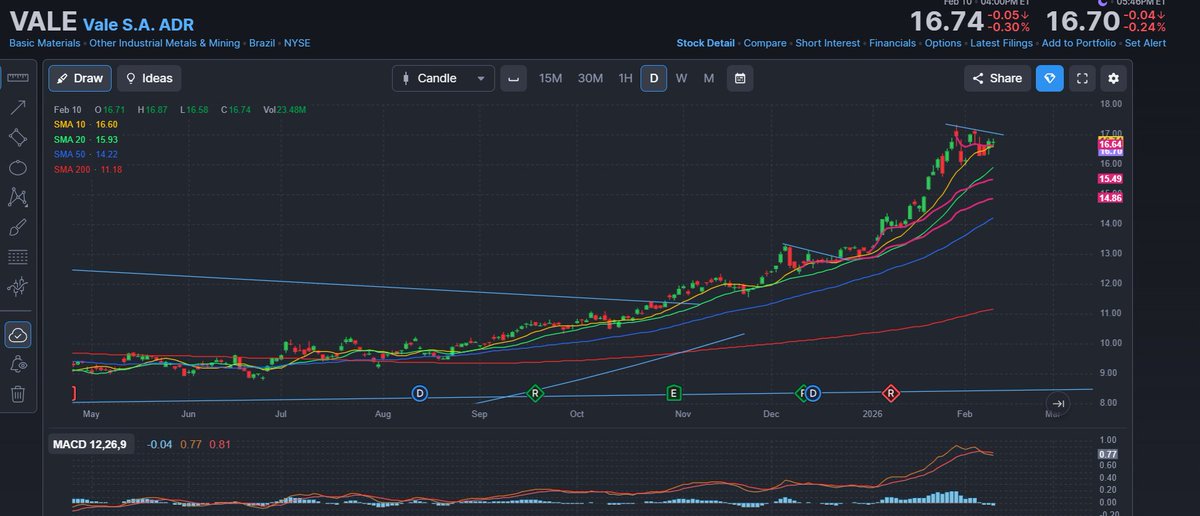
Task: Switch to W weekly timeframe
Action: coord(681,78)
